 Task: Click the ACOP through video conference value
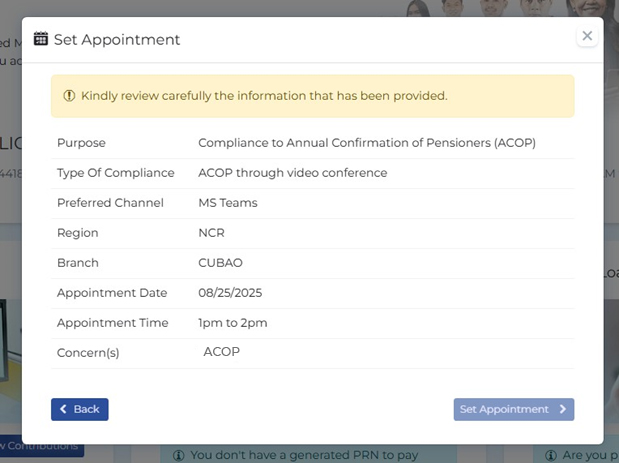[293, 173]
